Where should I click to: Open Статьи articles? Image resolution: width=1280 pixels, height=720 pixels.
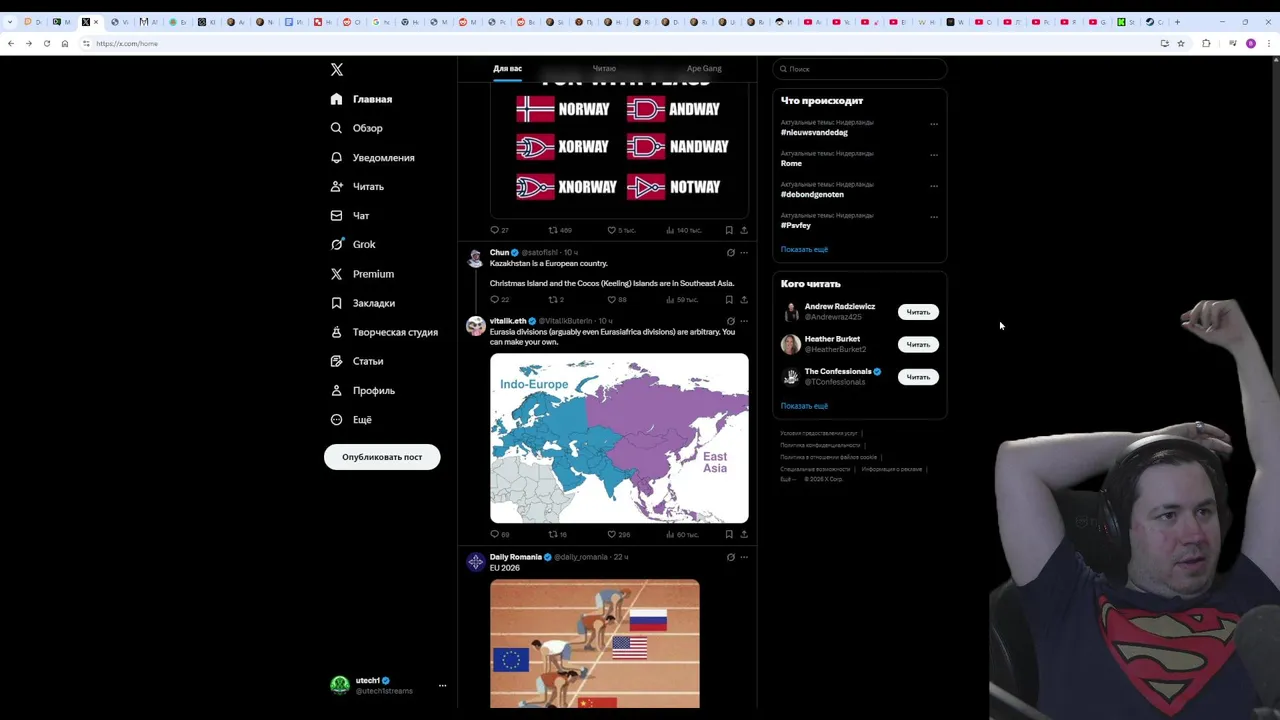(357, 361)
